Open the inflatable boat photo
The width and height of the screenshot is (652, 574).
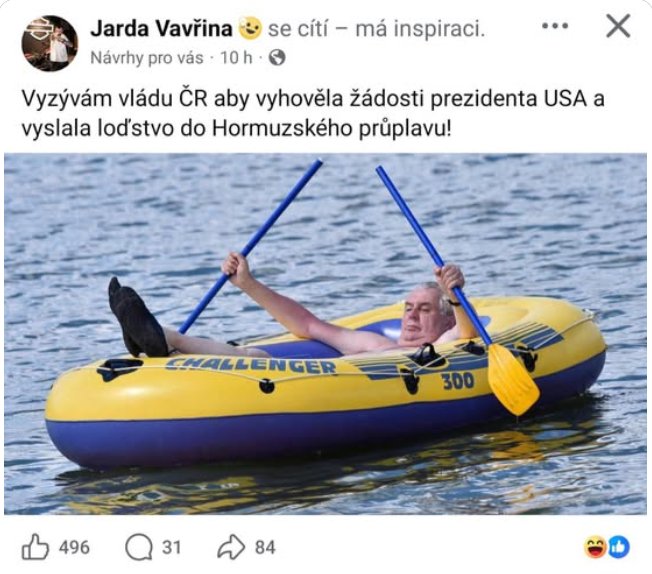click(x=326, y=334)
